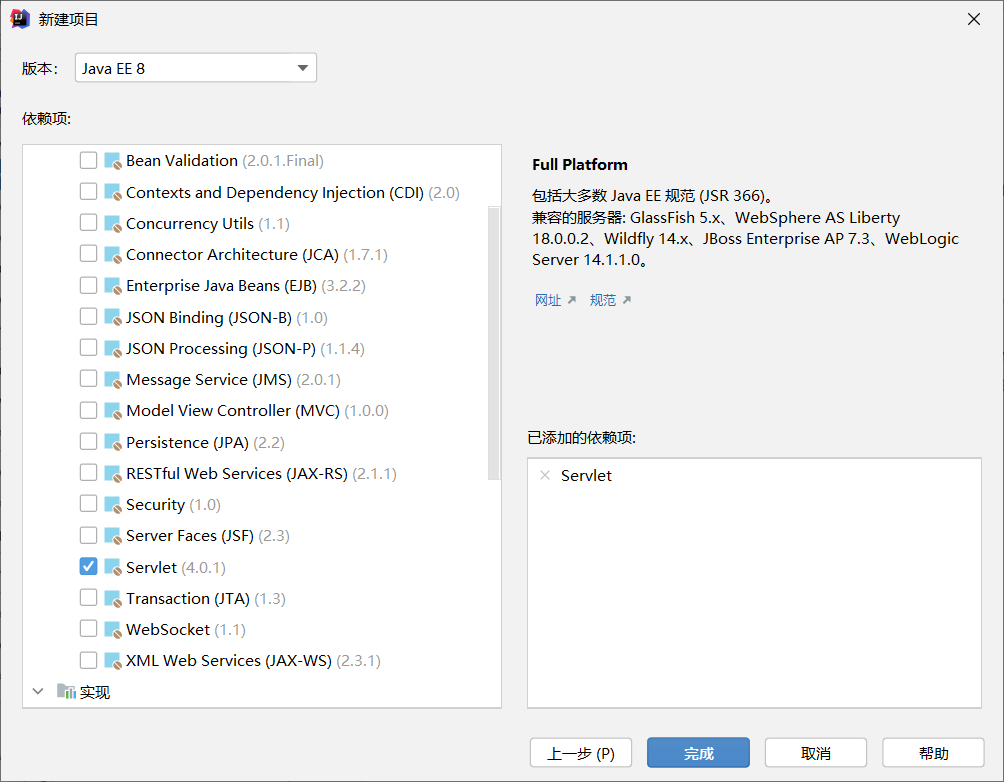Click the XML Web Services library icon
The image size is (1004, 782).
pos(113,660)
